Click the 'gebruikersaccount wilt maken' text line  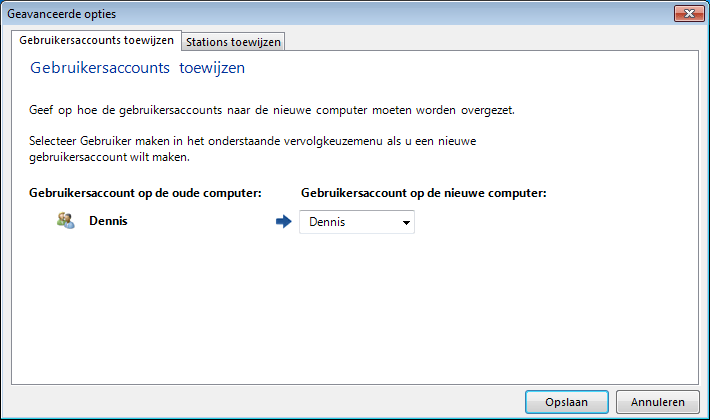[x=109, y=157]
